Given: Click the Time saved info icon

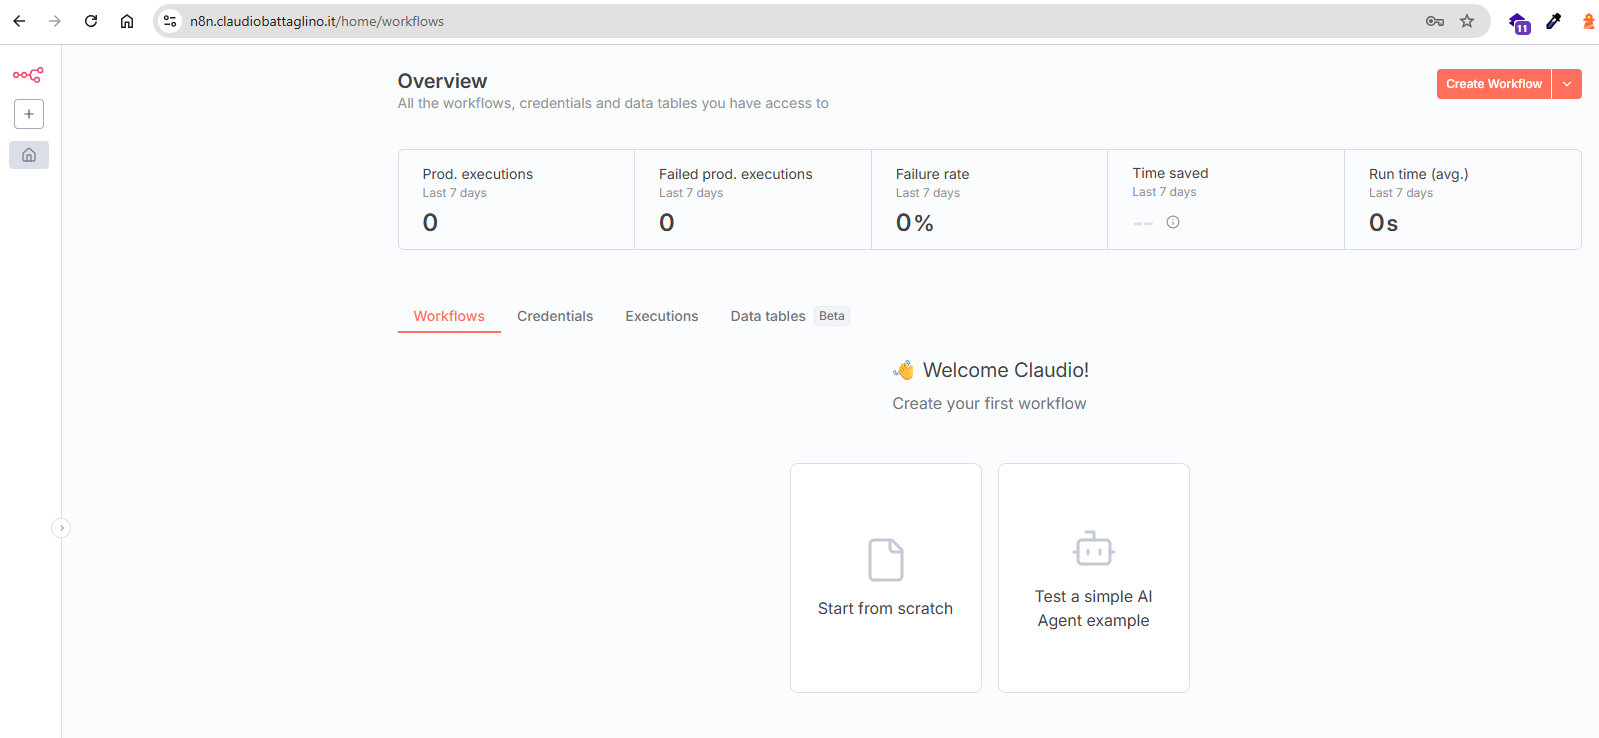Looking at the screenshot, I should 1173,222.
